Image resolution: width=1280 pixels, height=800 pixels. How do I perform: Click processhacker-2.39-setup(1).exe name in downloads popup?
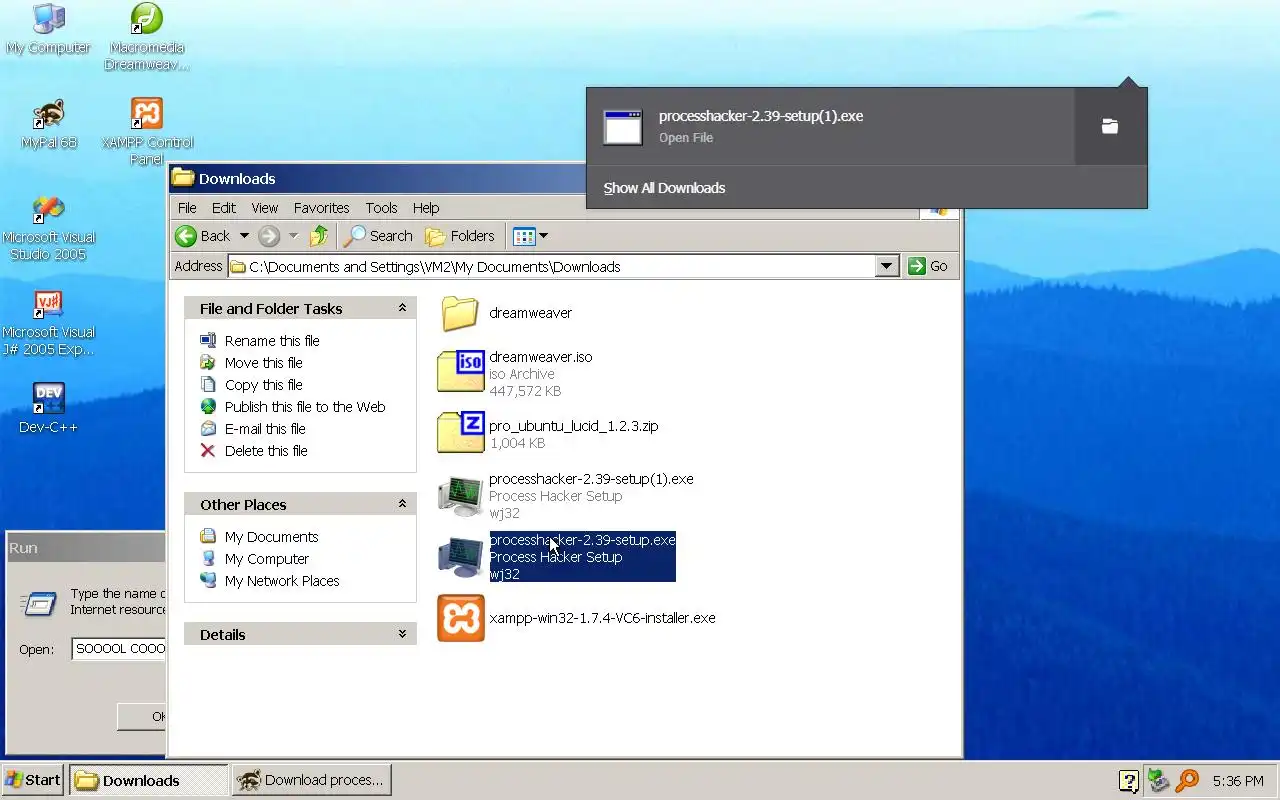(761, 116)
